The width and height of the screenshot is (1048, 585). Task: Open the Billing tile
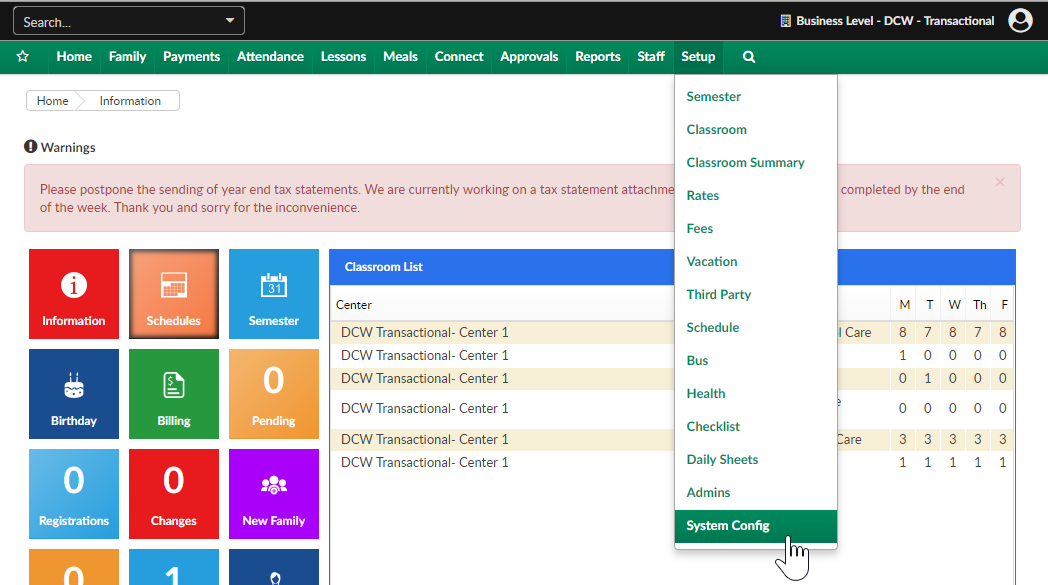point(174,394)
